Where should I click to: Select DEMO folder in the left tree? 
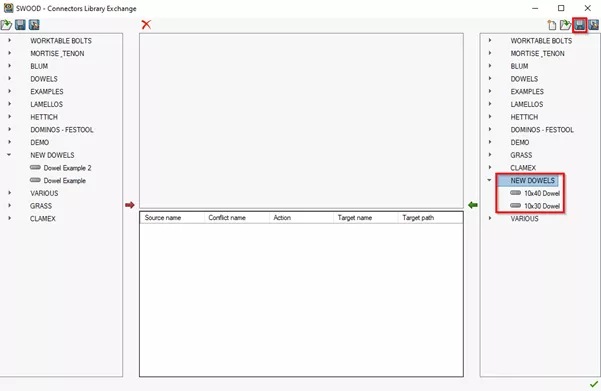(x=39, y=142)
